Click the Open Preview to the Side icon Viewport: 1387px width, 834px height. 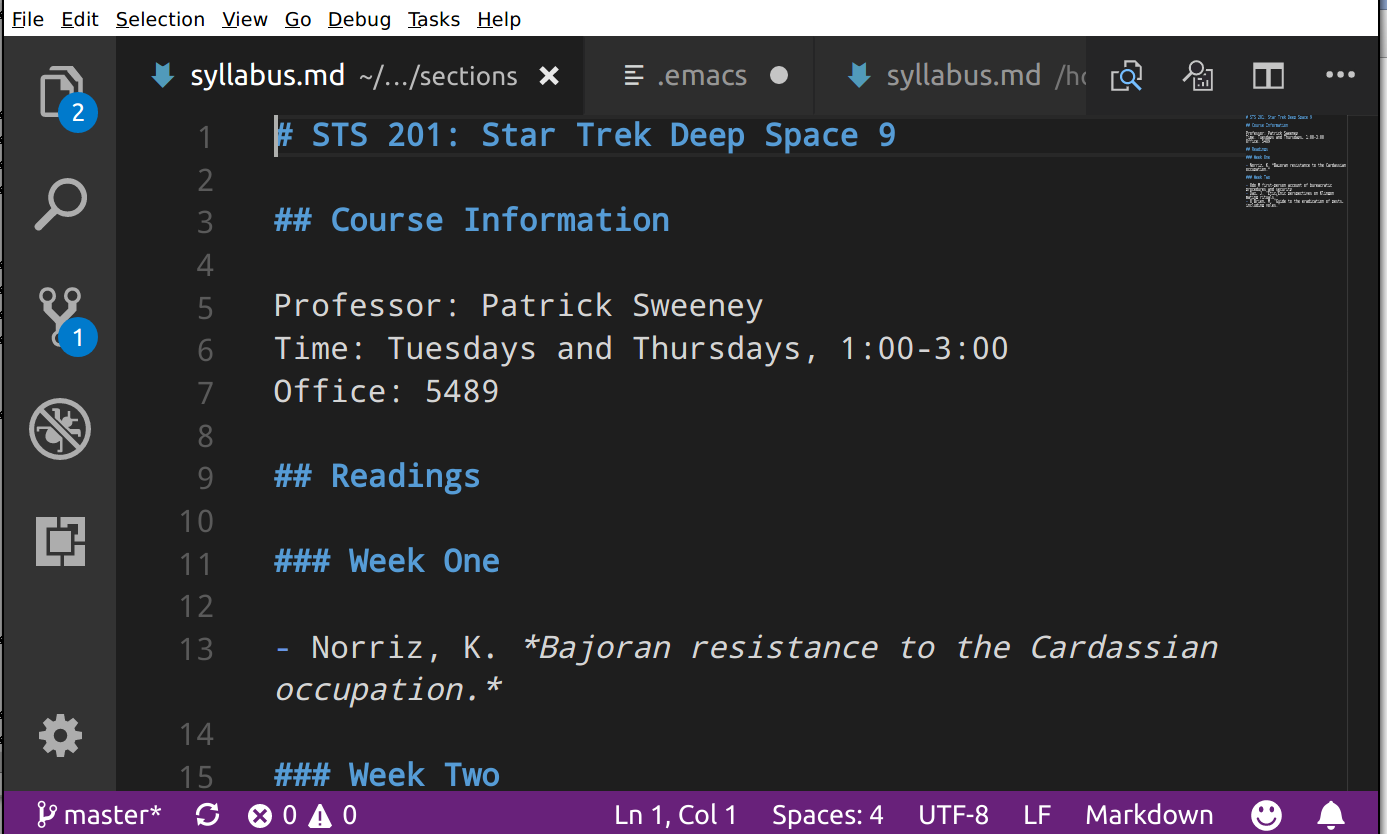pos(1197,76)
